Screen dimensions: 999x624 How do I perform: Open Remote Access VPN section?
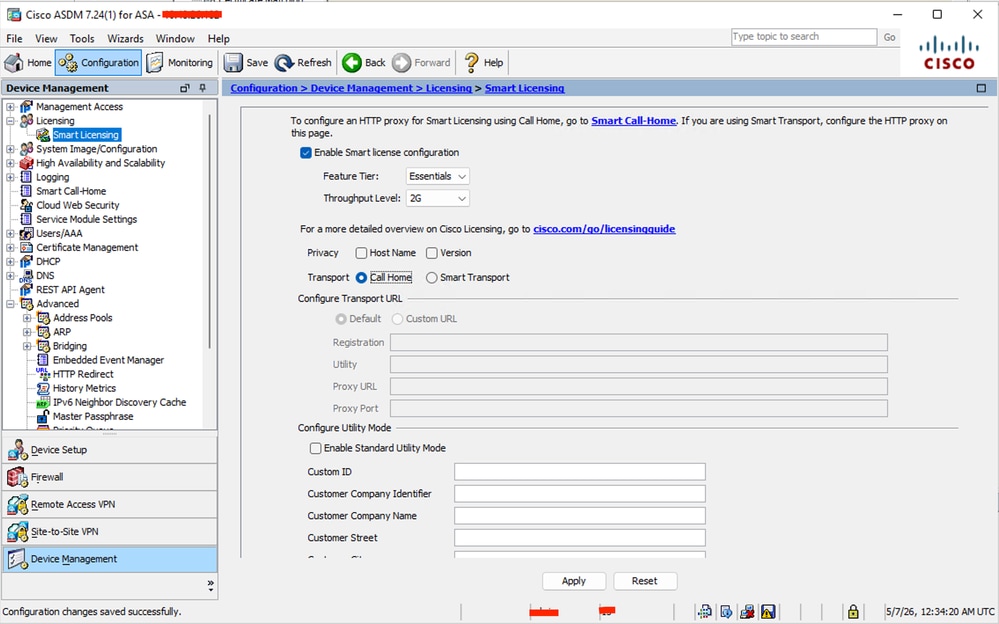pos(110,504)
